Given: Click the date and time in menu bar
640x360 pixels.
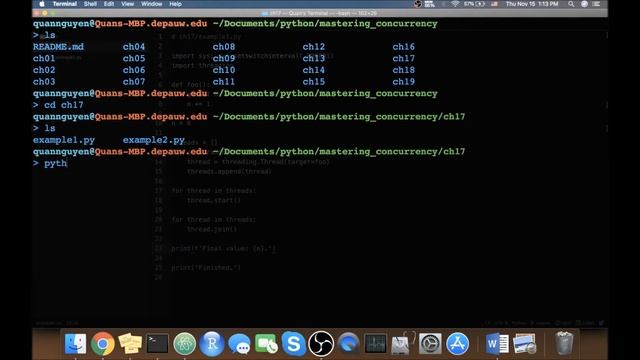Looking at the screenshot, I should tap(532, 4).
